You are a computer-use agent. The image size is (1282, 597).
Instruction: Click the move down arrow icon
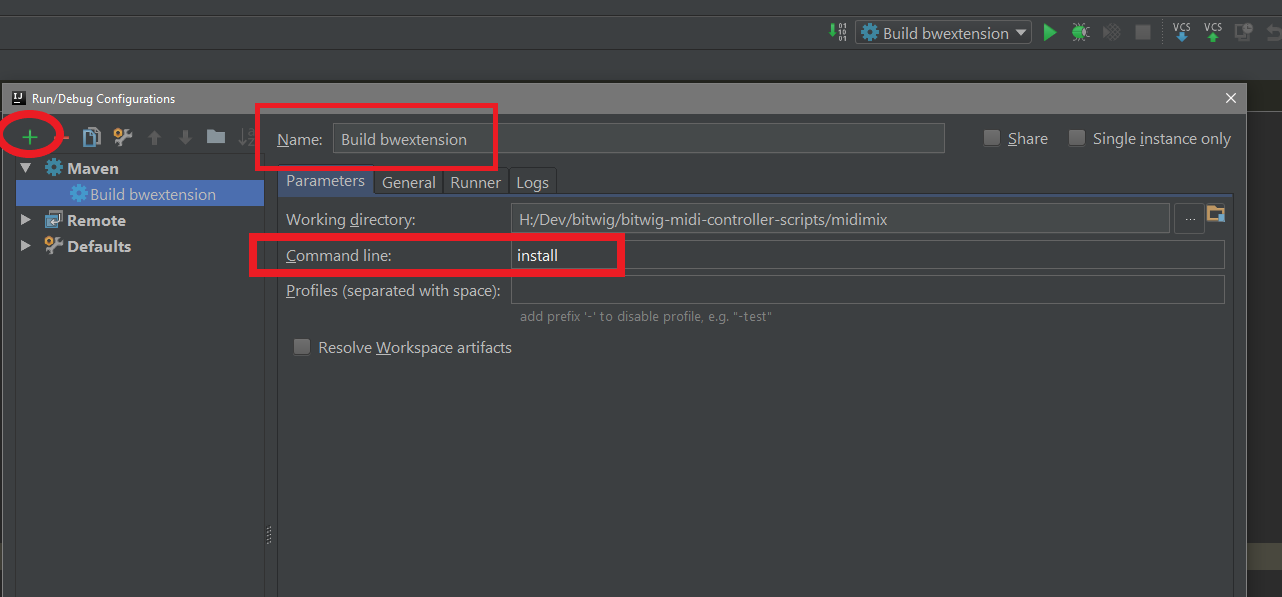(185, 137)
